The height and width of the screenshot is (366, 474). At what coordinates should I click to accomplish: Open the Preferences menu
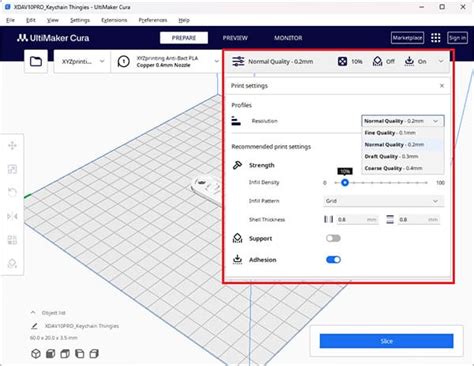[x=153, y=20]
